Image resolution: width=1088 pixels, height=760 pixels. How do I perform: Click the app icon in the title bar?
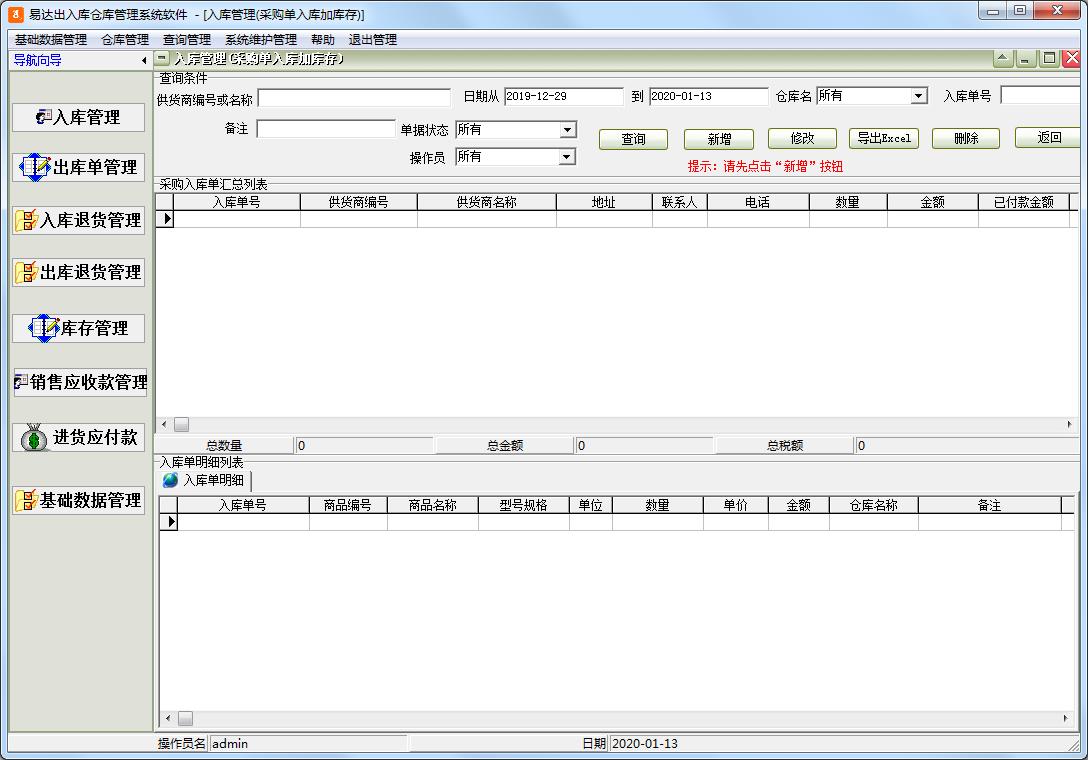(x=15, y=14)
